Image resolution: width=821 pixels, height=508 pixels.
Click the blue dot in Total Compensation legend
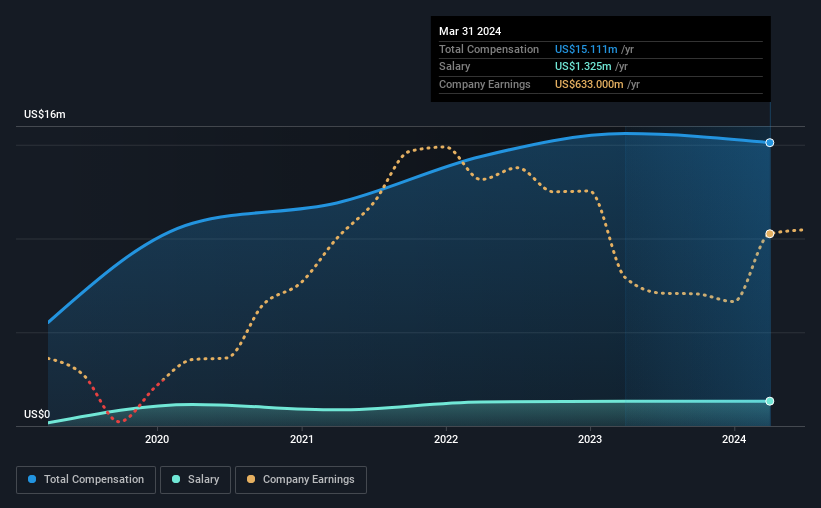point(32,479)
